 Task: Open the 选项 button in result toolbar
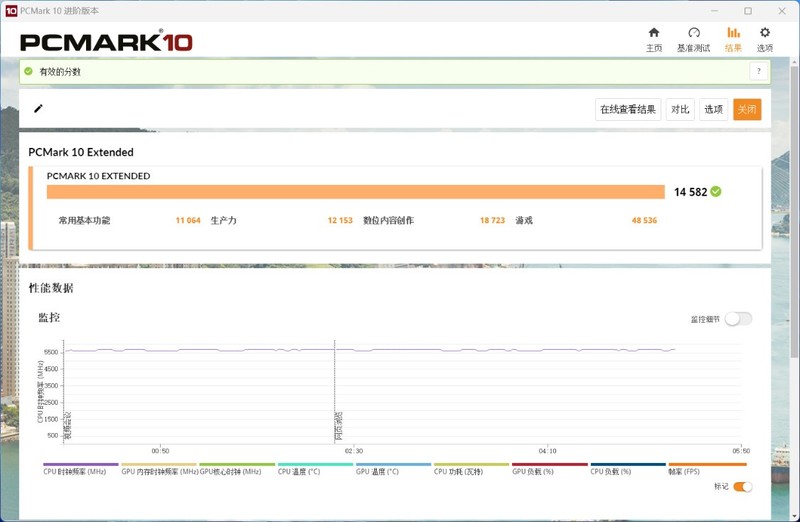pyautogui.click(x=713, y=109)
